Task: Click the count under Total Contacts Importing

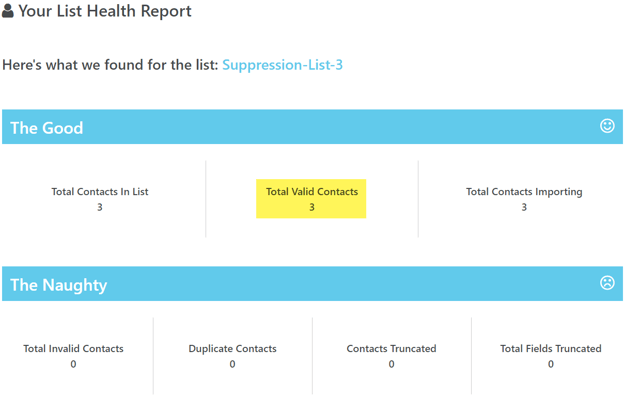Action: pos(524,207)
